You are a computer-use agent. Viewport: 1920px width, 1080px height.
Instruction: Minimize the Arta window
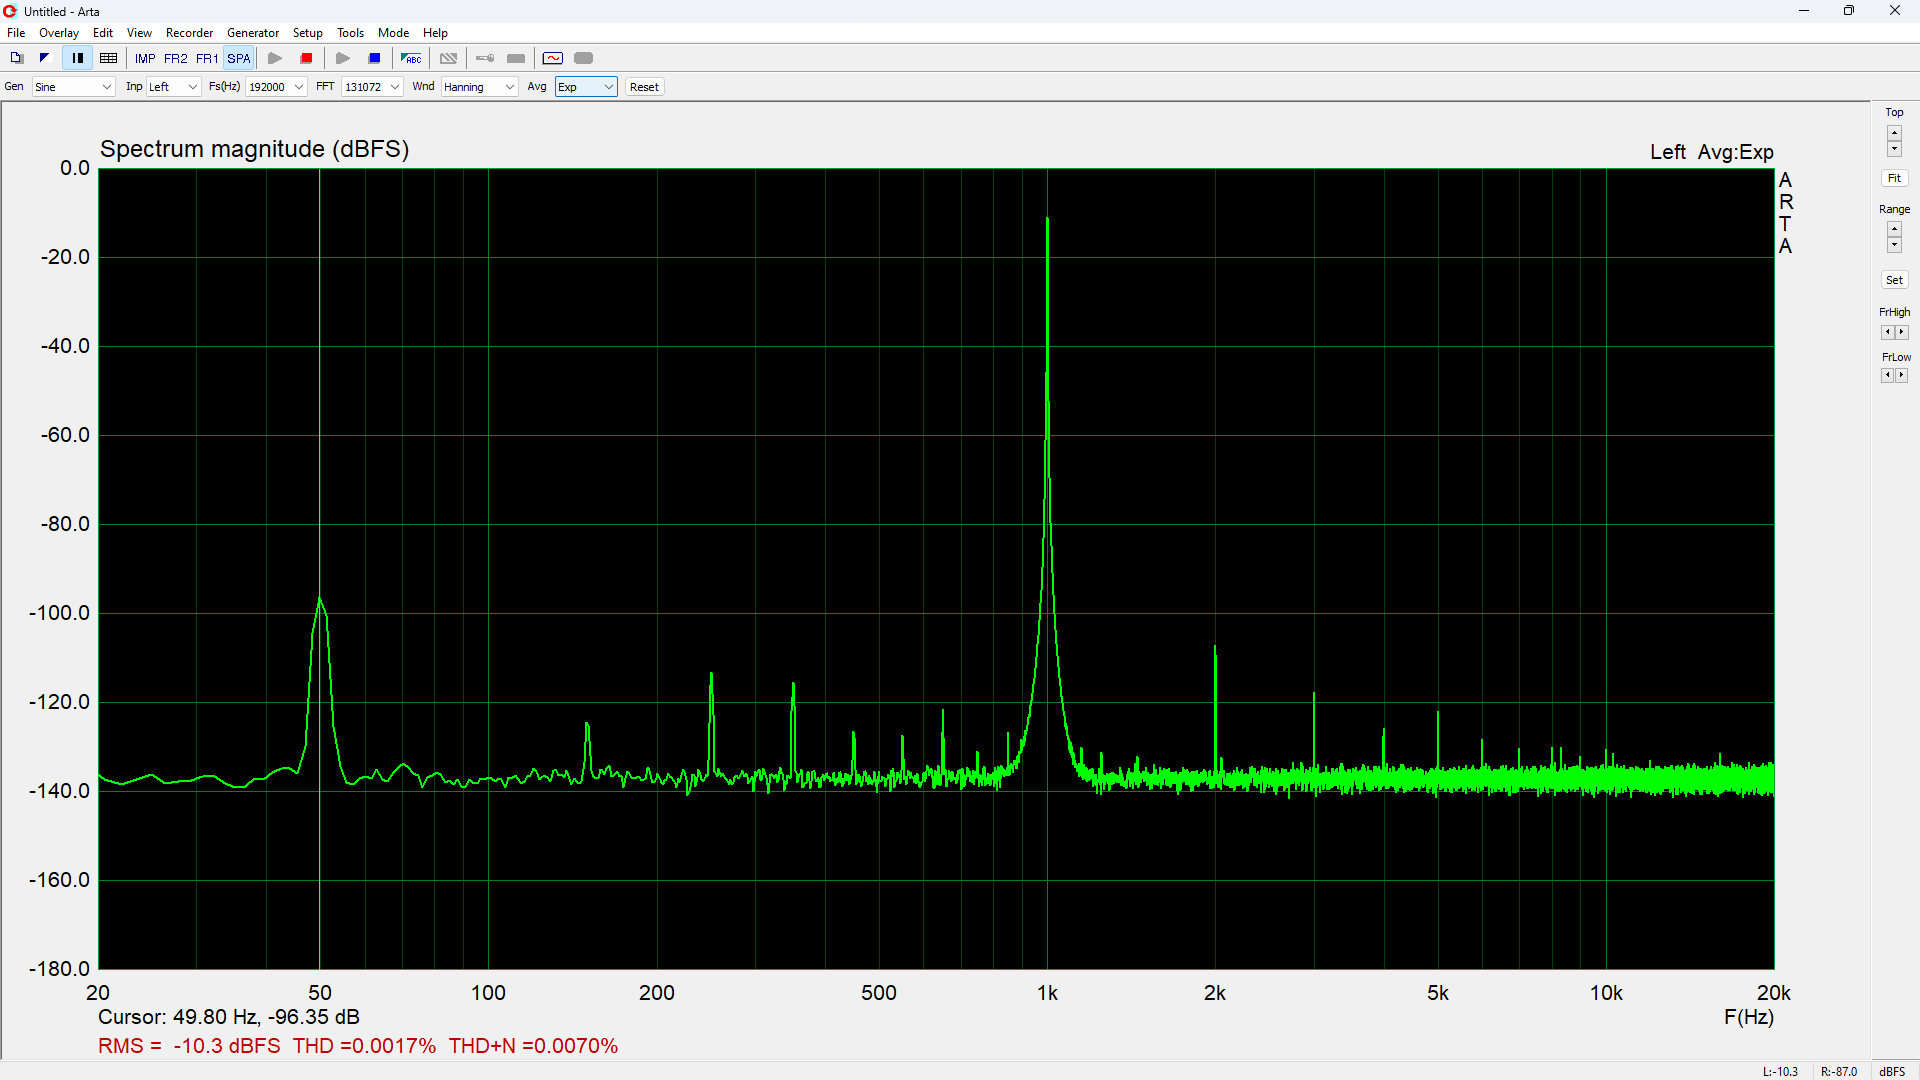coord(1804,11)
